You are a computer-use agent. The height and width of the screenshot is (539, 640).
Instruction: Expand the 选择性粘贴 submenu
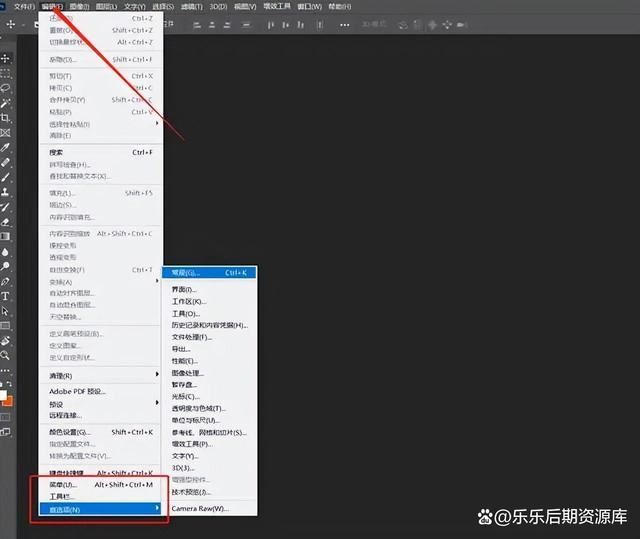(x=100, y=124)
